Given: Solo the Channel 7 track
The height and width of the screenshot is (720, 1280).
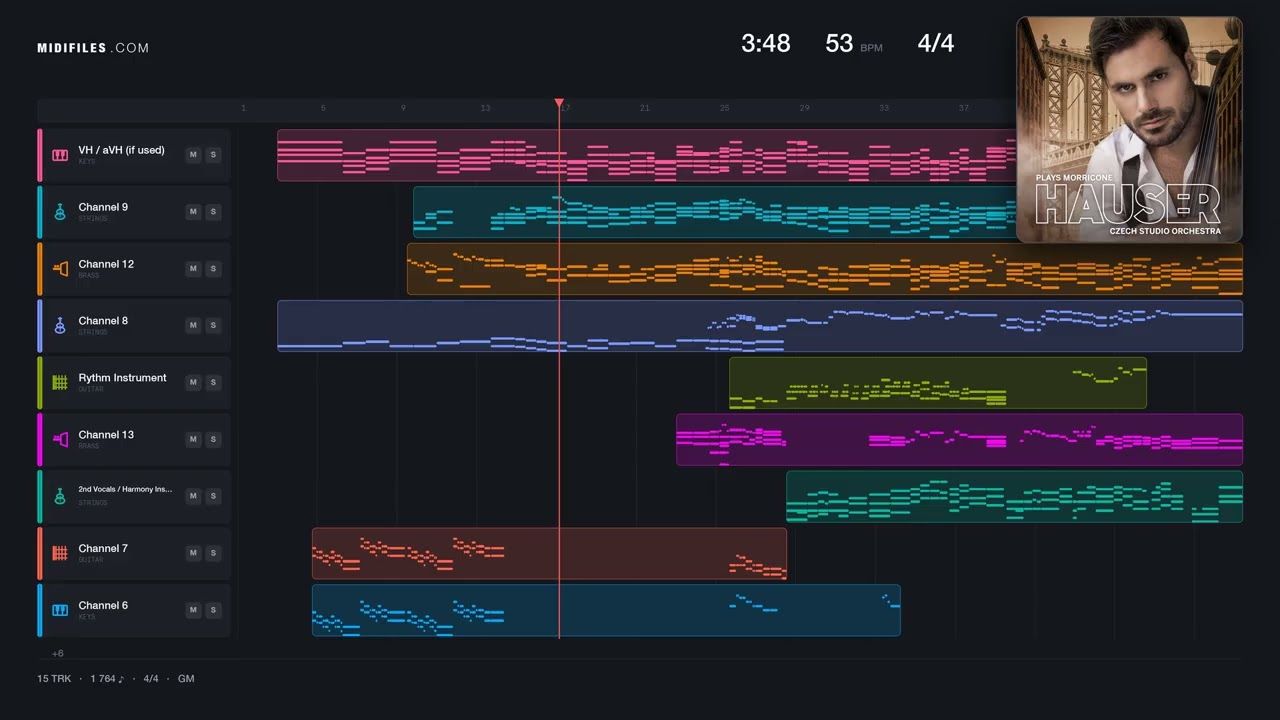Looking at the screenshot, I should (213, 554).
